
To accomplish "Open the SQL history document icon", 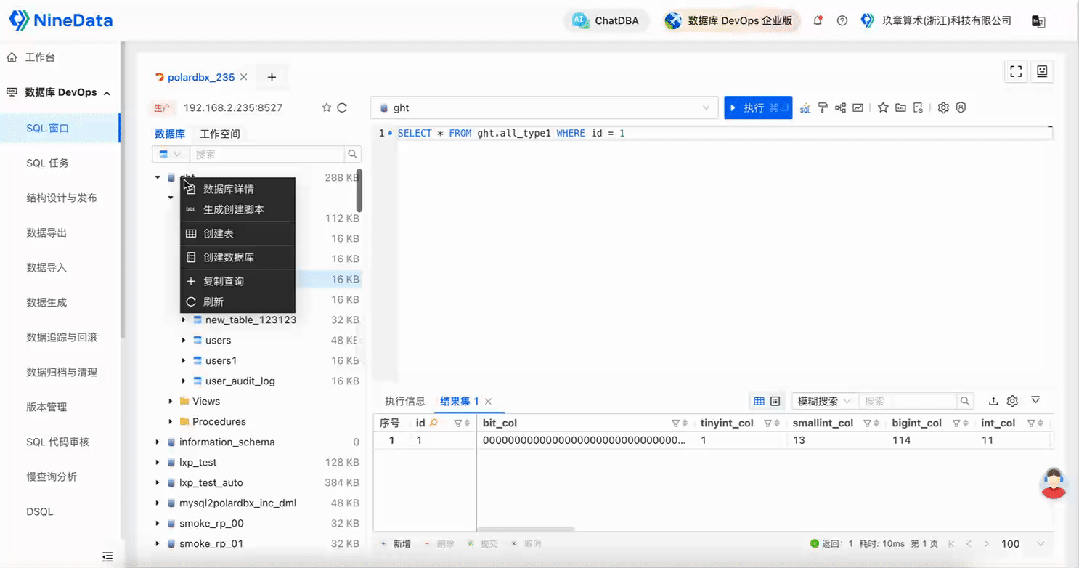I will pyautogui.click(x=918, y=108).
